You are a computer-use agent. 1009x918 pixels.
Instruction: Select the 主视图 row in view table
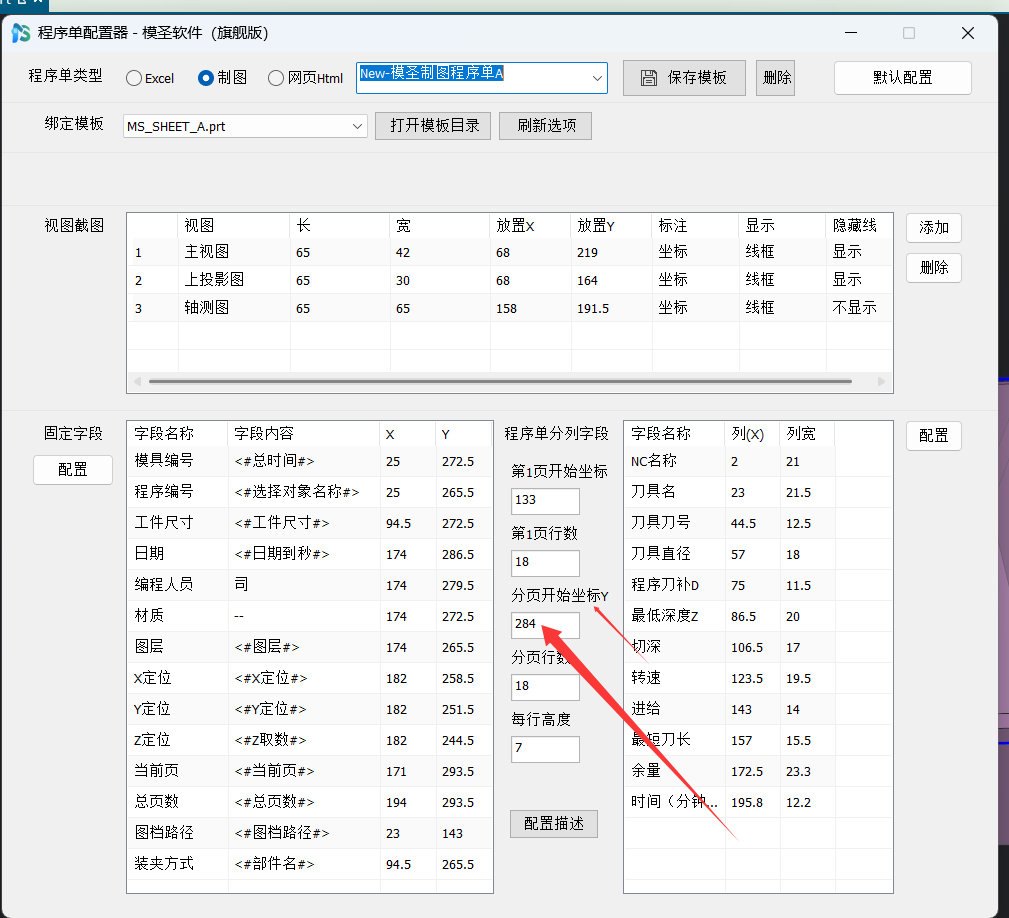(510, 252)
